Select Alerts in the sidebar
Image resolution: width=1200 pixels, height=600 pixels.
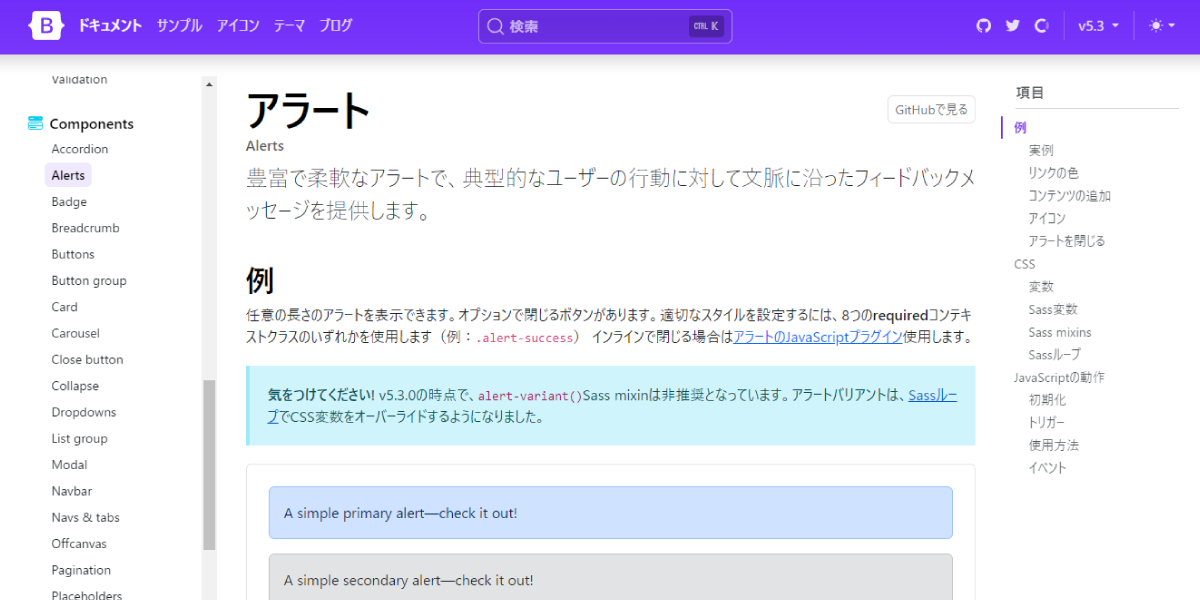[68, 175]
